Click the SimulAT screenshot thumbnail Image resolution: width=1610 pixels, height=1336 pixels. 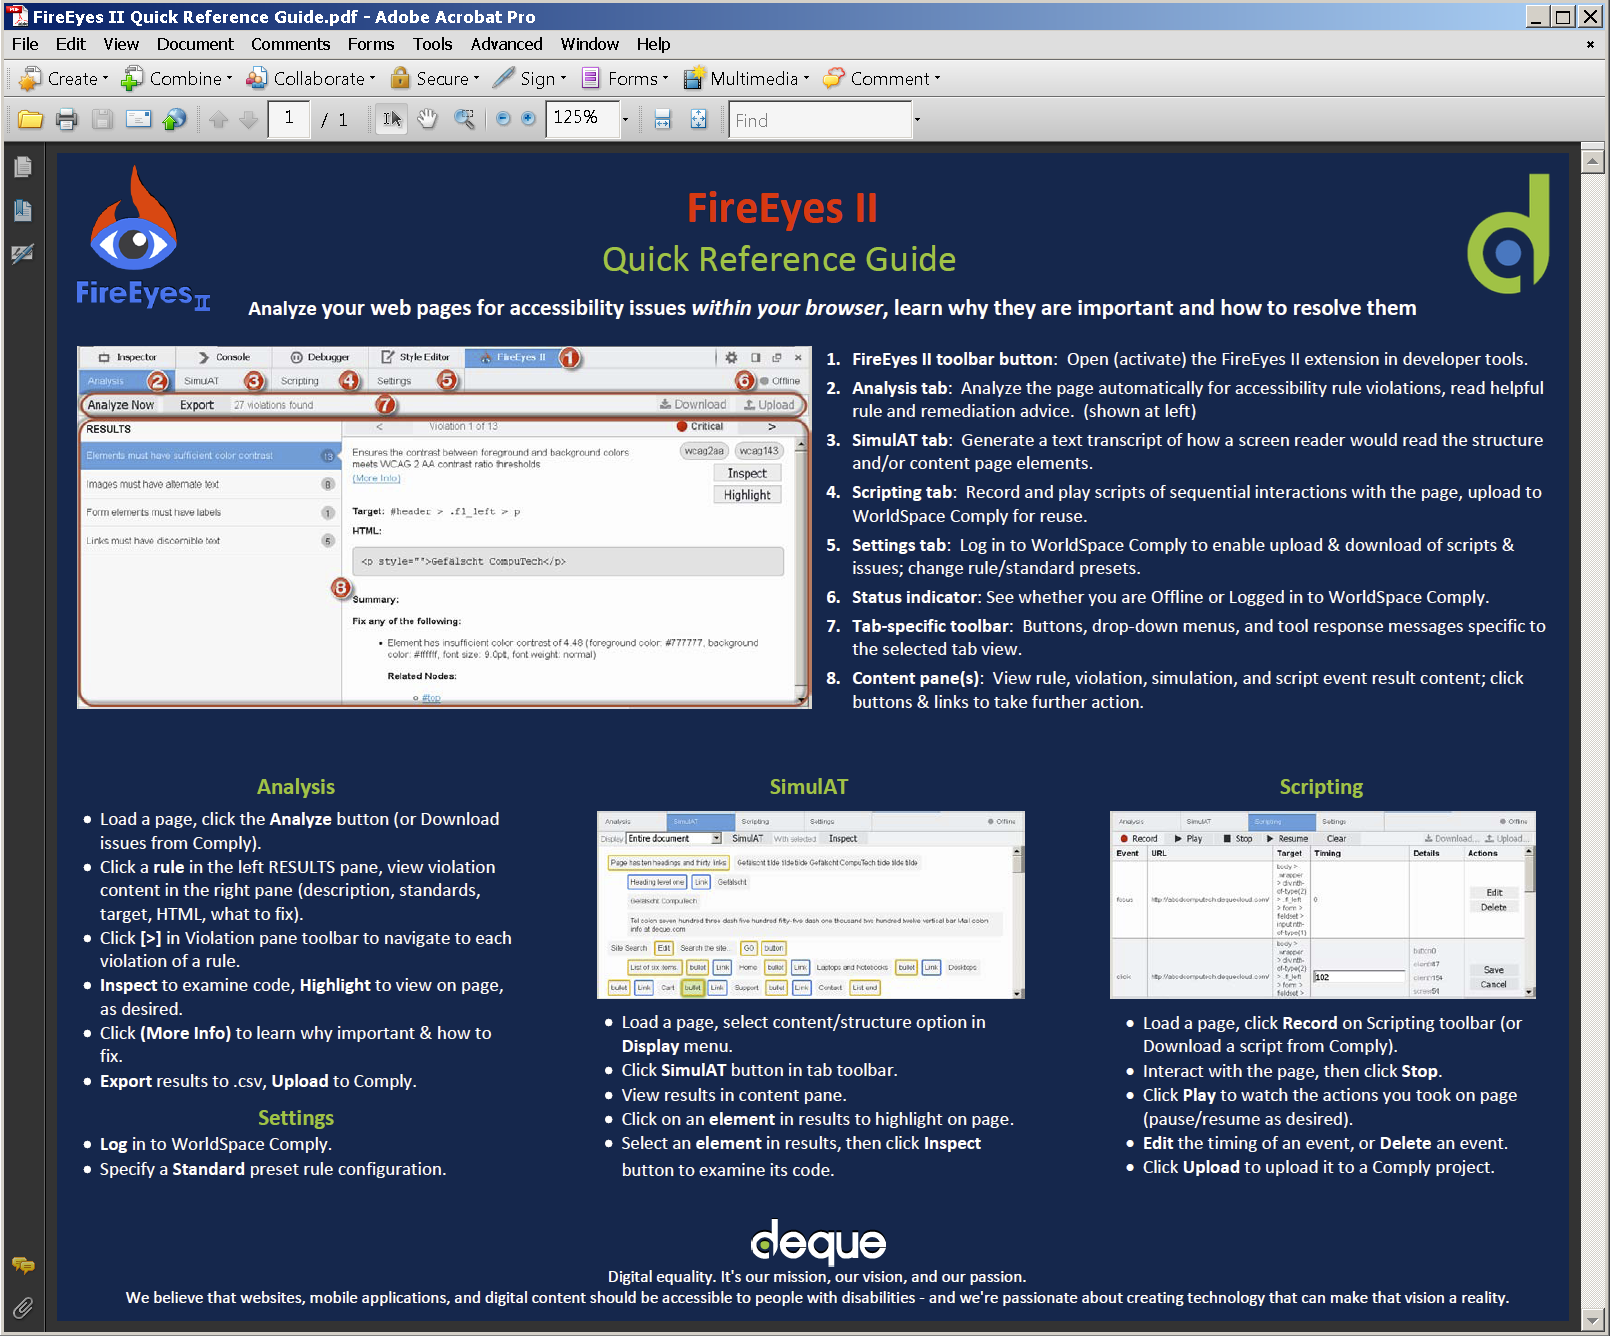(x=811, y=905)
